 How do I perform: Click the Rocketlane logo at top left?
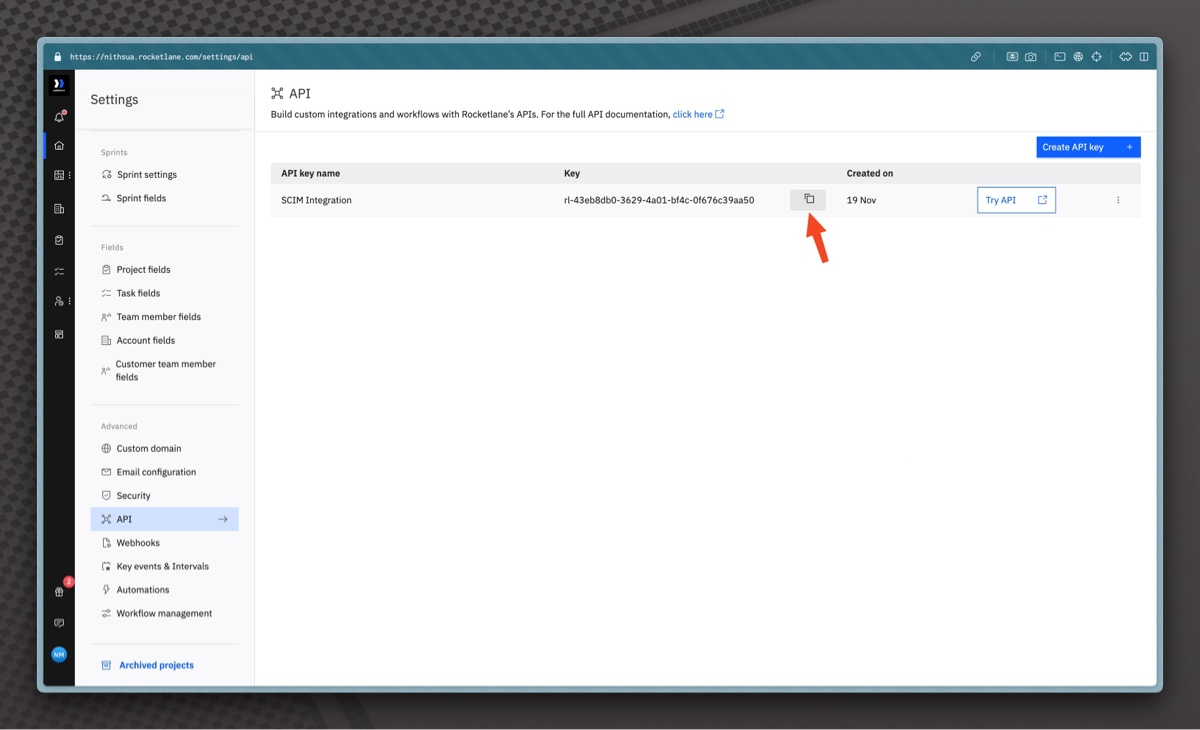click(x=59, y=85)
